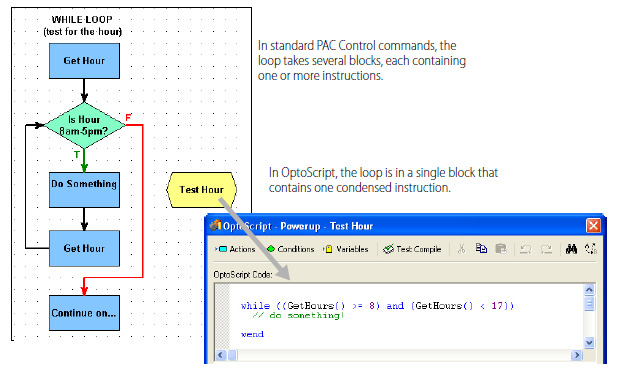Click the code editor scroll down arrow
618x372 pixels.
[589, 342]
